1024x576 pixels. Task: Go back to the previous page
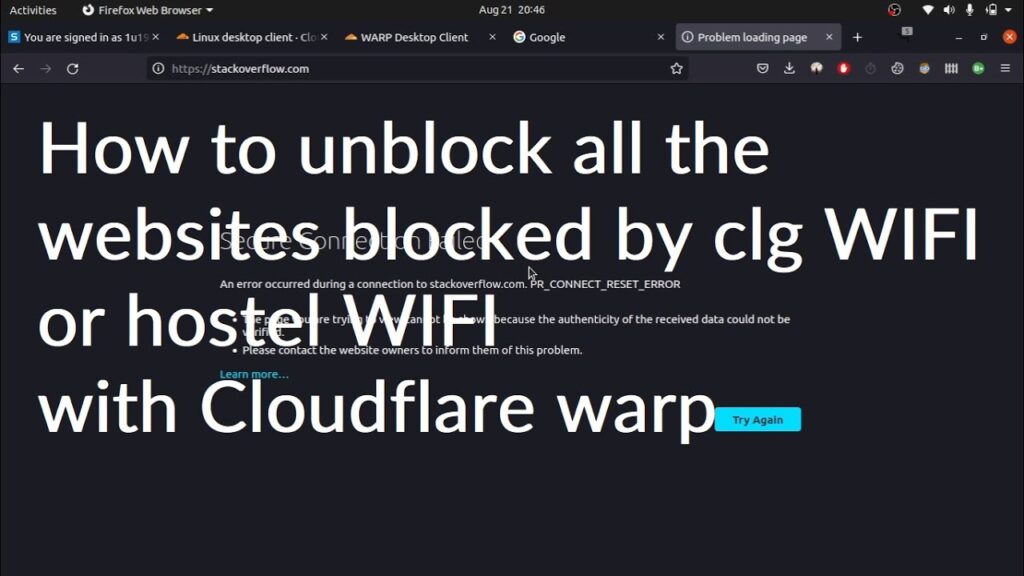click(x=18, y=69)
